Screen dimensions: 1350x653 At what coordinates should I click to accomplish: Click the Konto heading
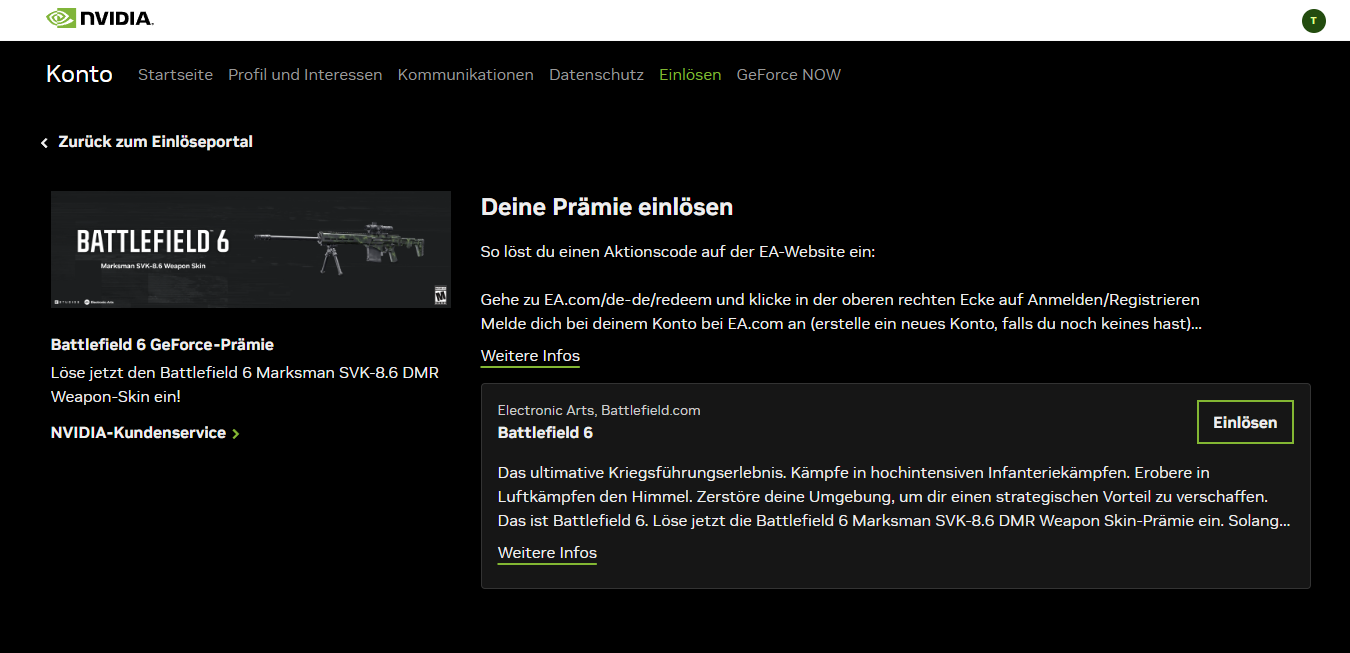coord(79,74)
